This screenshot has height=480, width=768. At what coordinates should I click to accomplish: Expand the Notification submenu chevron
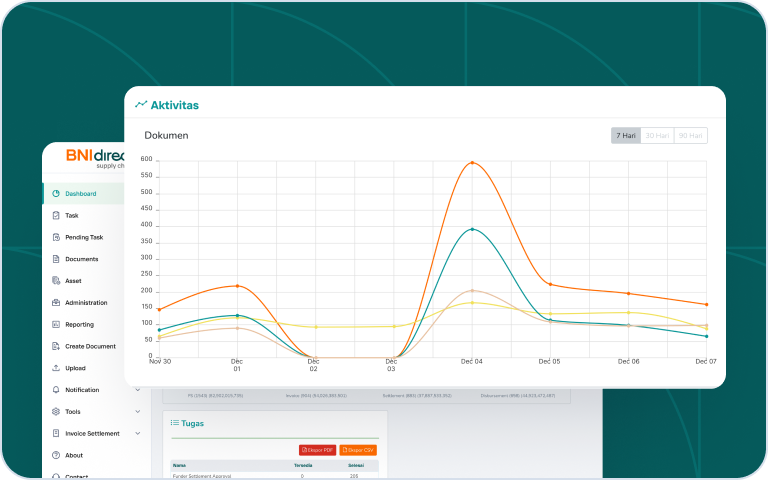pyautogui.click(x=137, y=390)
